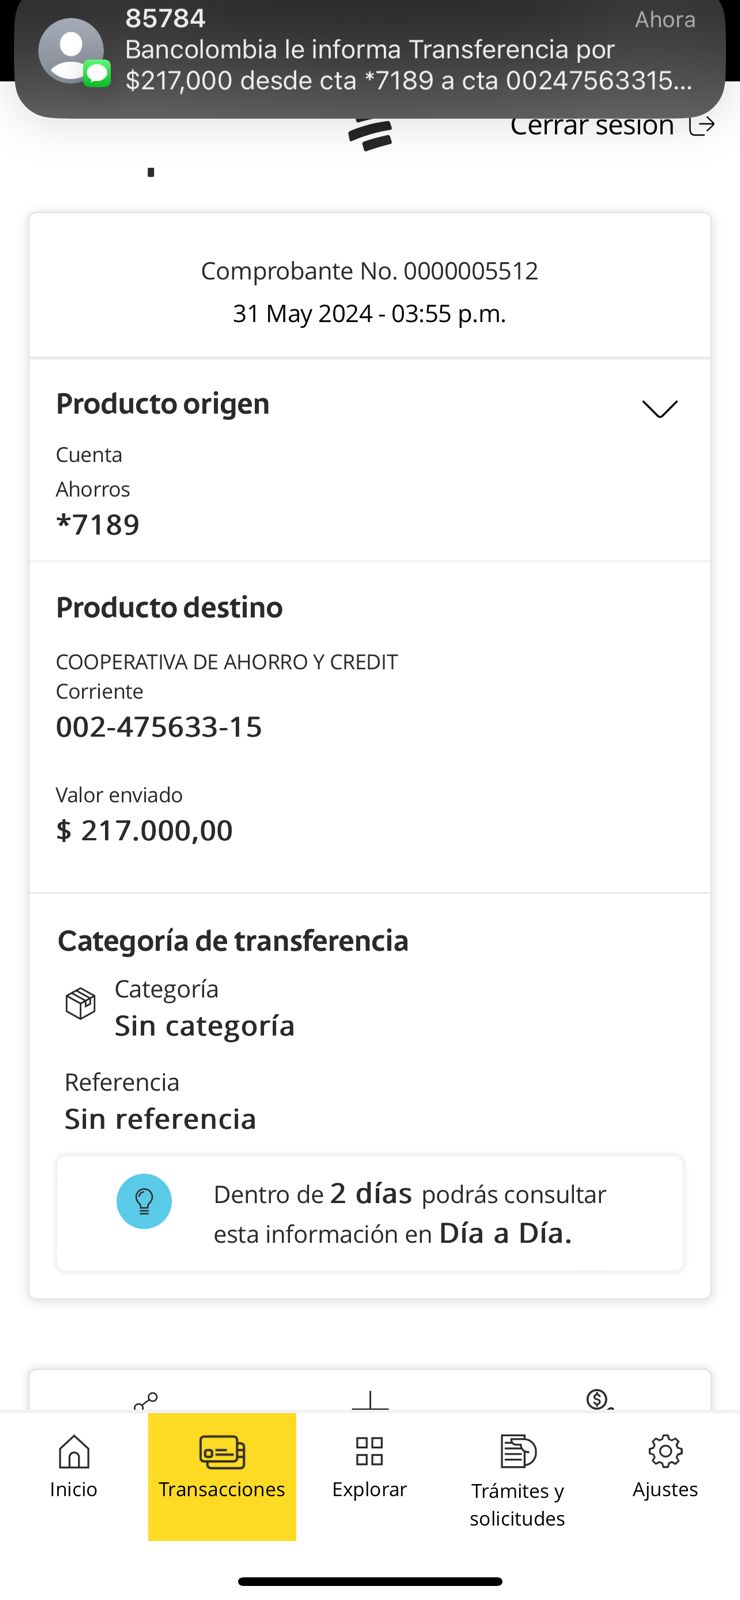Tap the Comprobante No. 0000005512 header
Viewport: 740px width, 1600px height.
point(370,271)
